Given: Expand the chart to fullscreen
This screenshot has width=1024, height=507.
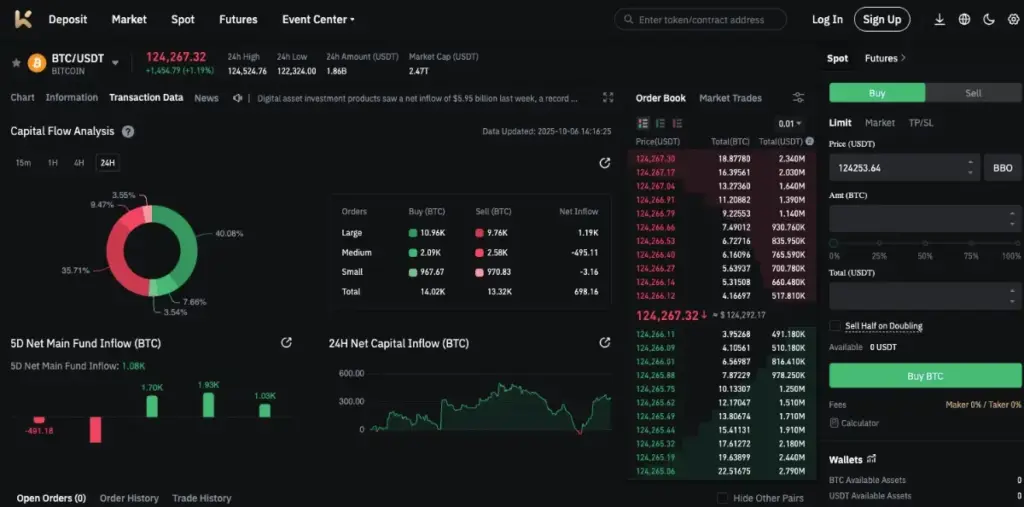Looking at the screenshot, I should [608, 98].
